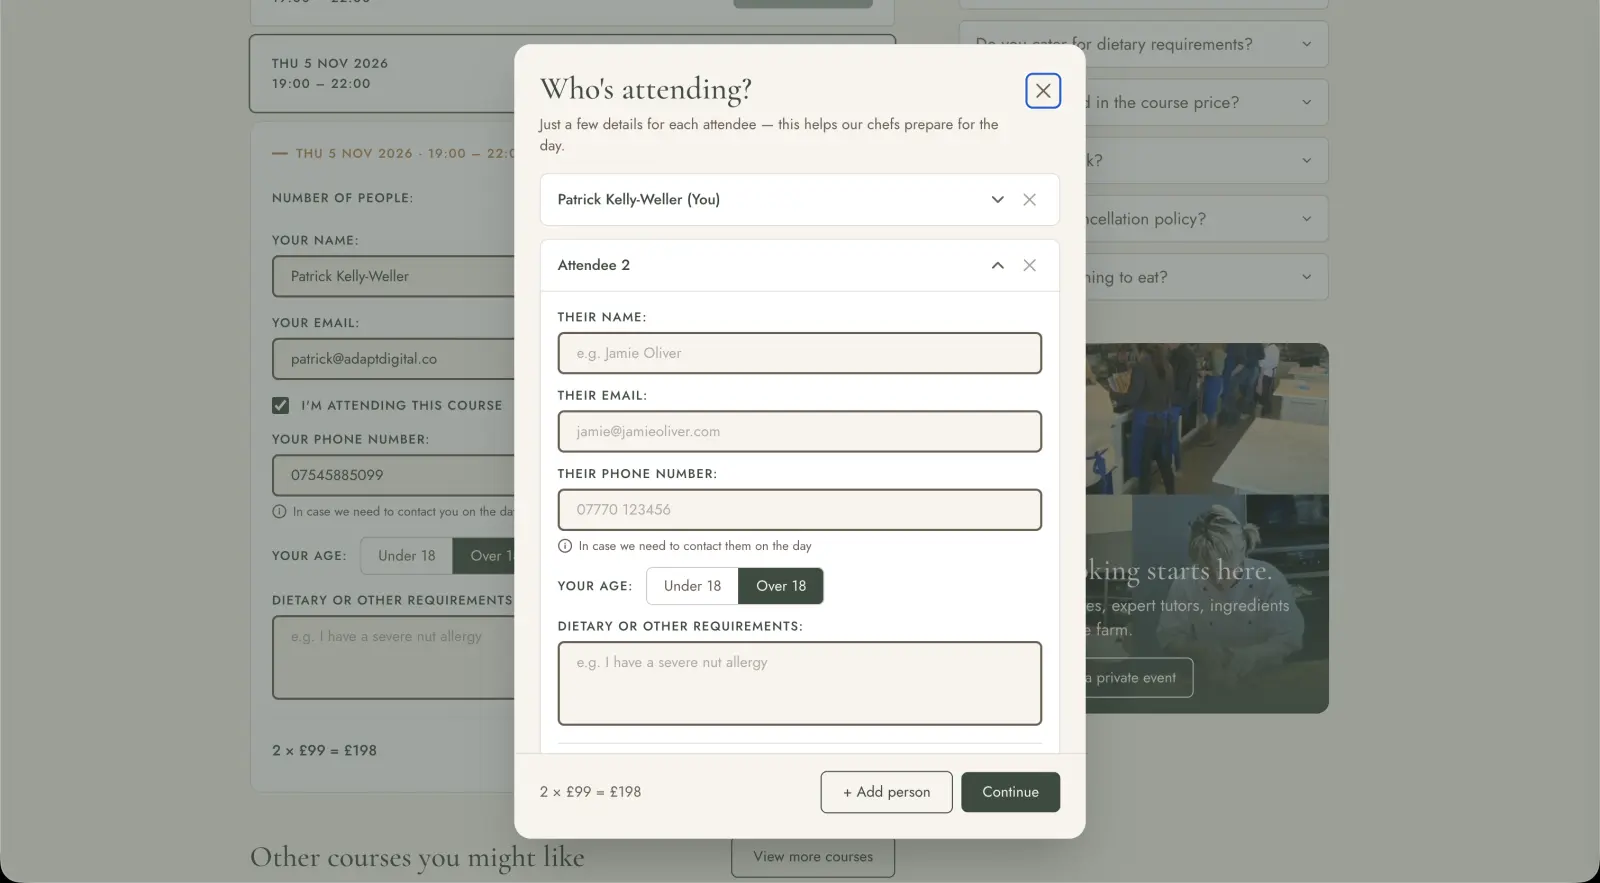Click the private event button
Viewport: 1600px width, 883px height.
pyautogui.click(x=1139, y=678)
